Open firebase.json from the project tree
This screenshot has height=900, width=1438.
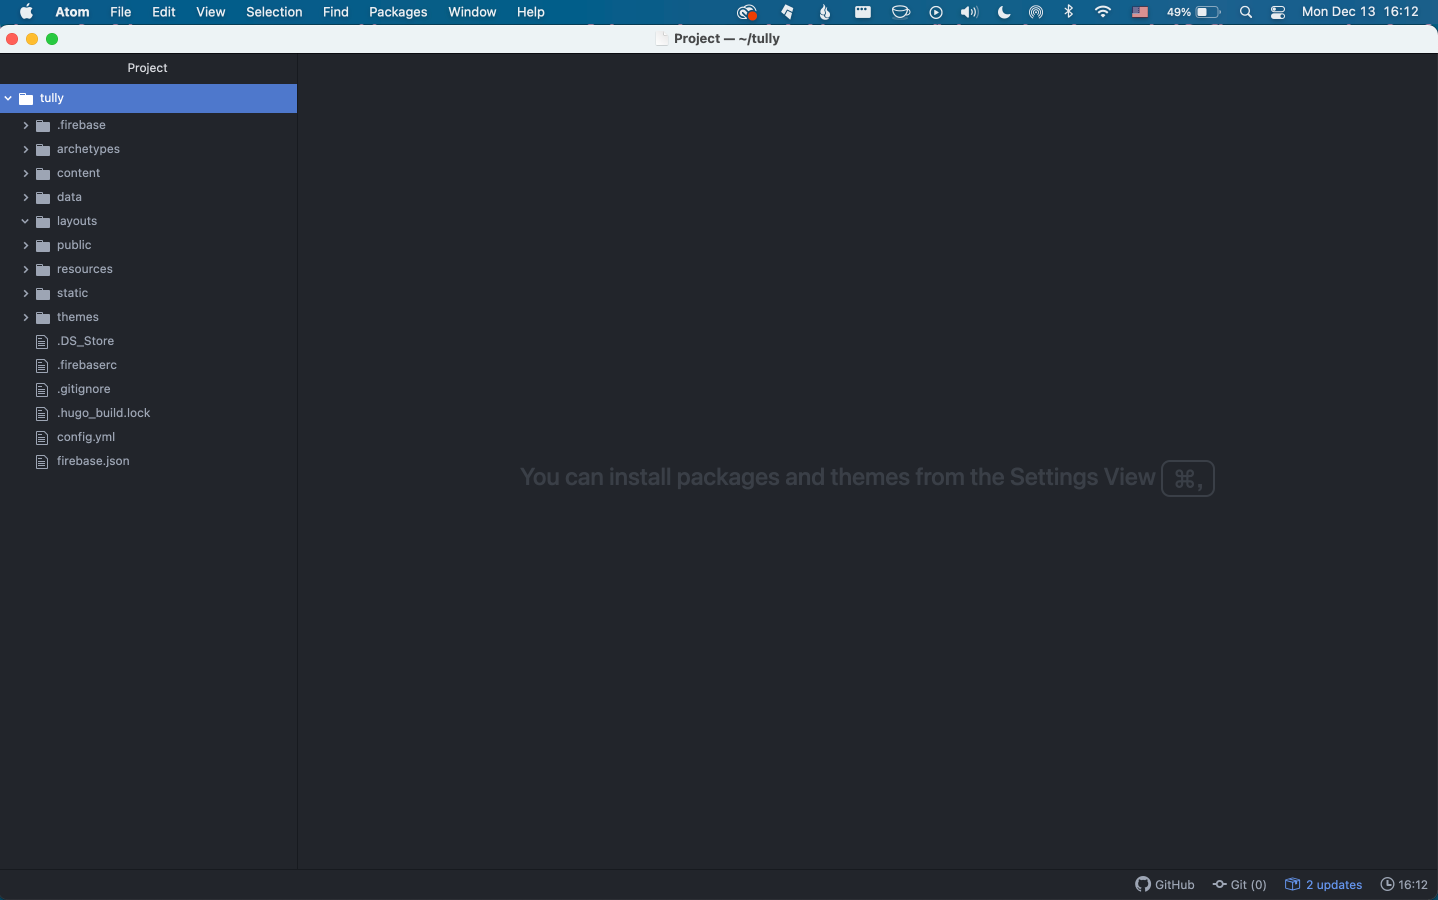[x=93, y=461]
